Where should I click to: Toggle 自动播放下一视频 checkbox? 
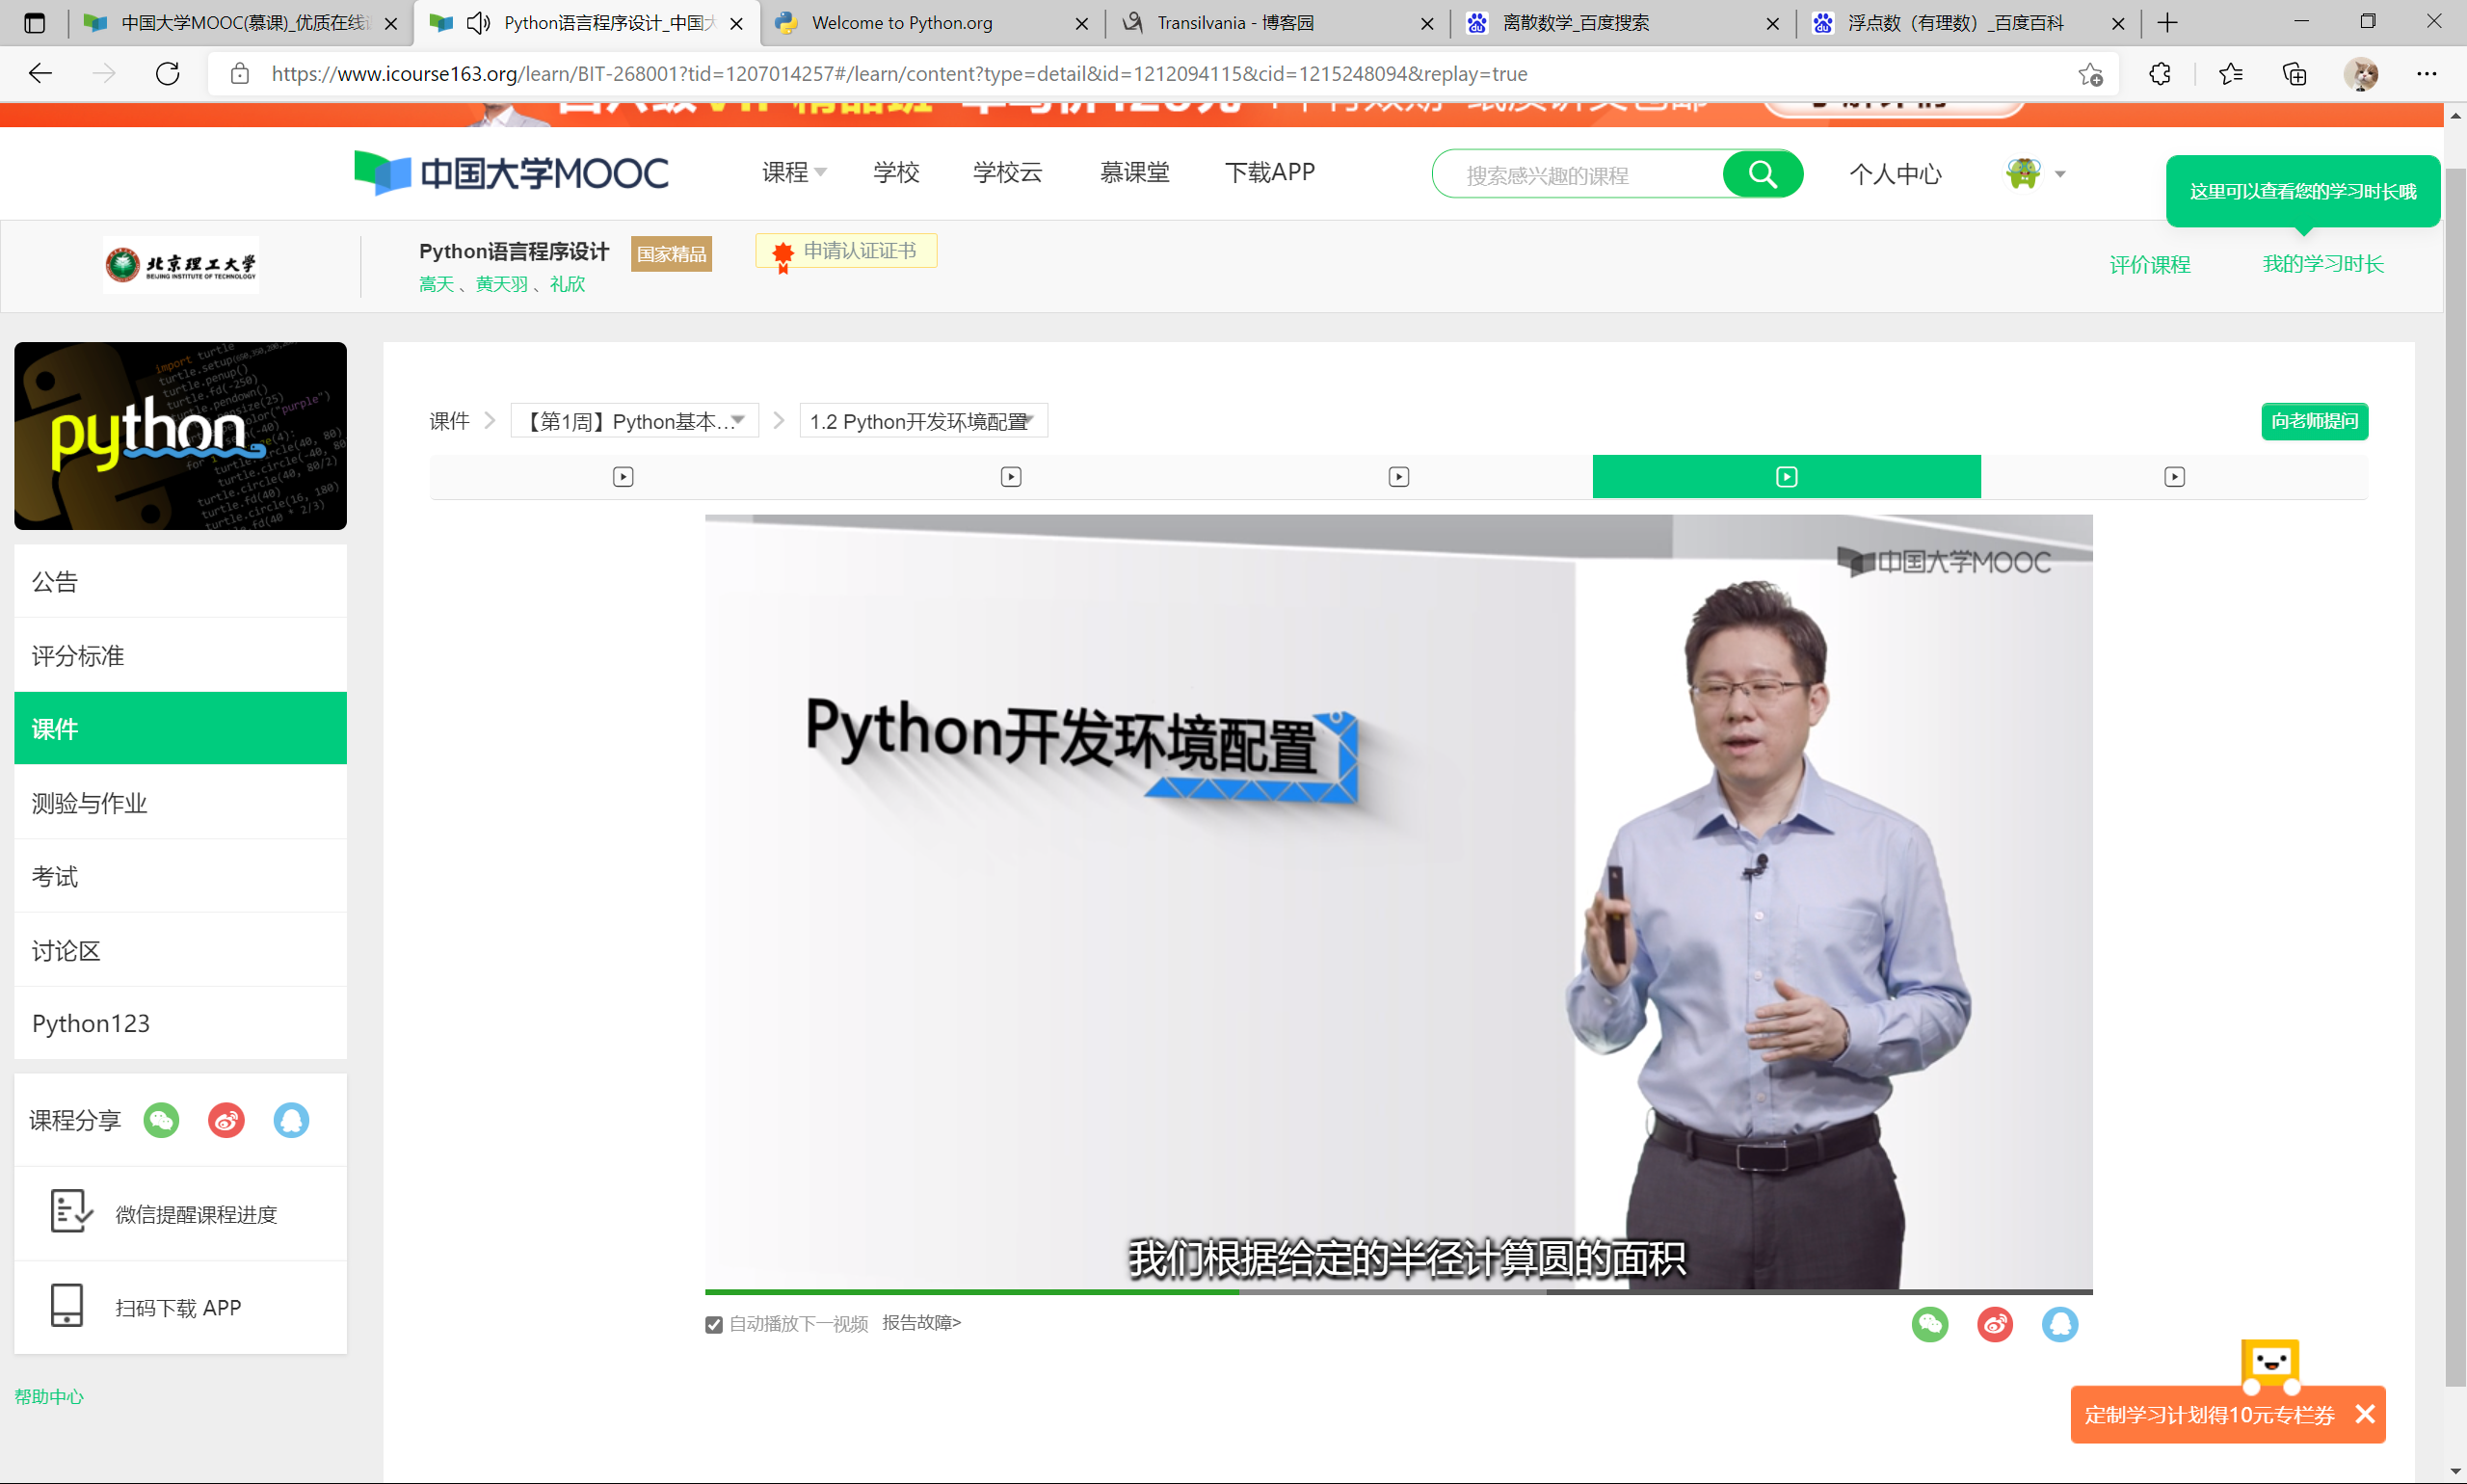(714, 1324)
